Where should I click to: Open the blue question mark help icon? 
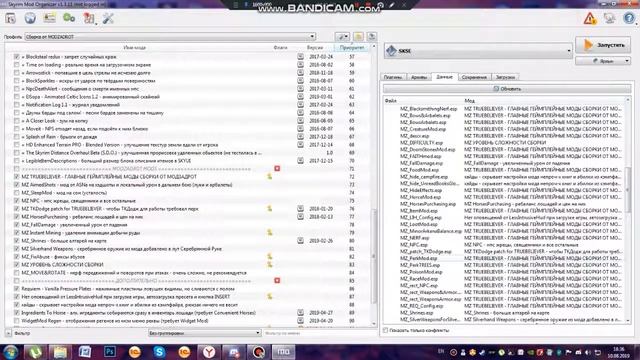tap(629, 18)
